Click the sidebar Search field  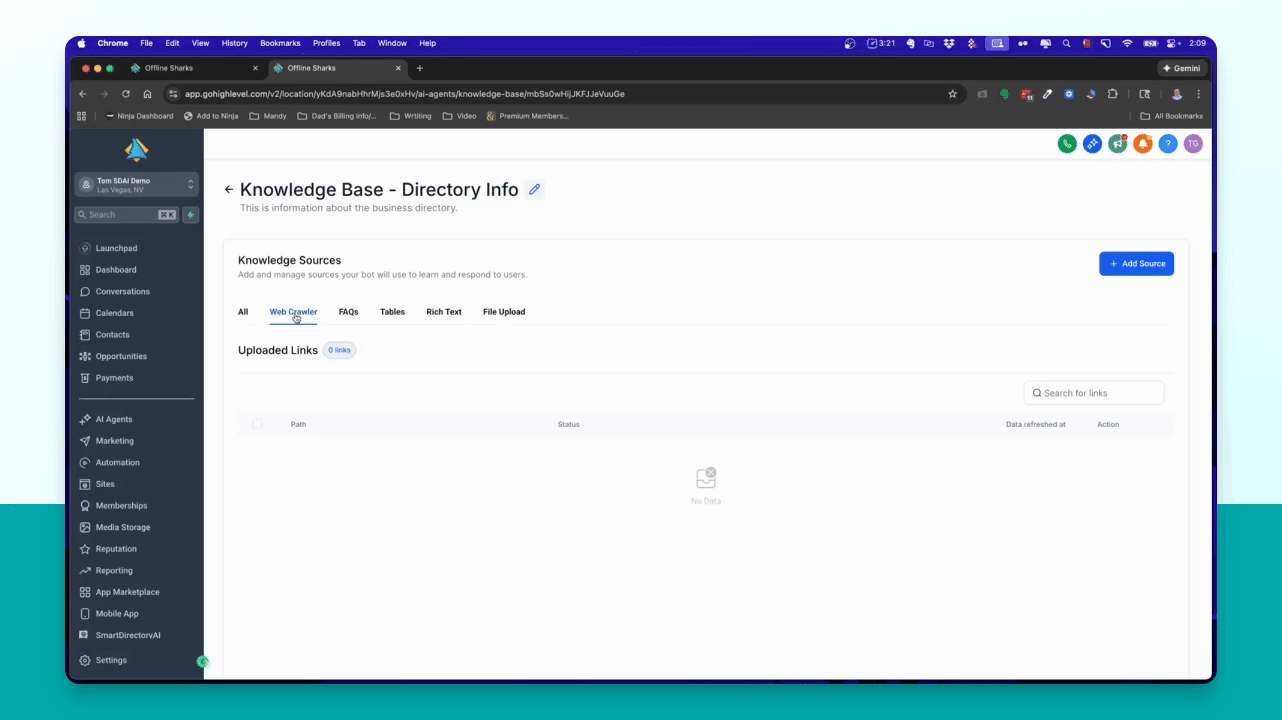[126, 214]
